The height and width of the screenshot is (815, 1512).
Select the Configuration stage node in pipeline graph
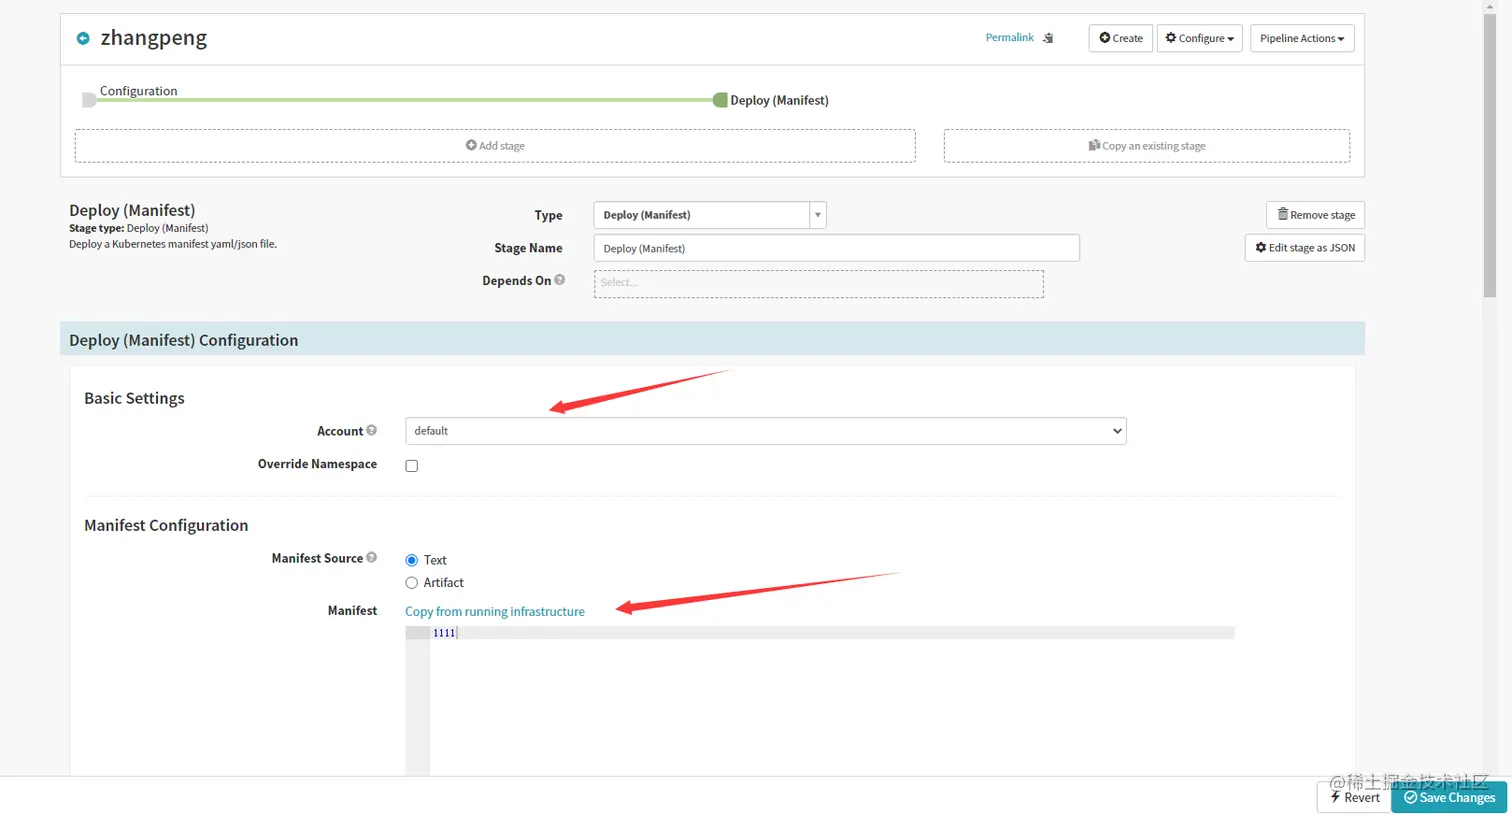click(x=90, y=99)
